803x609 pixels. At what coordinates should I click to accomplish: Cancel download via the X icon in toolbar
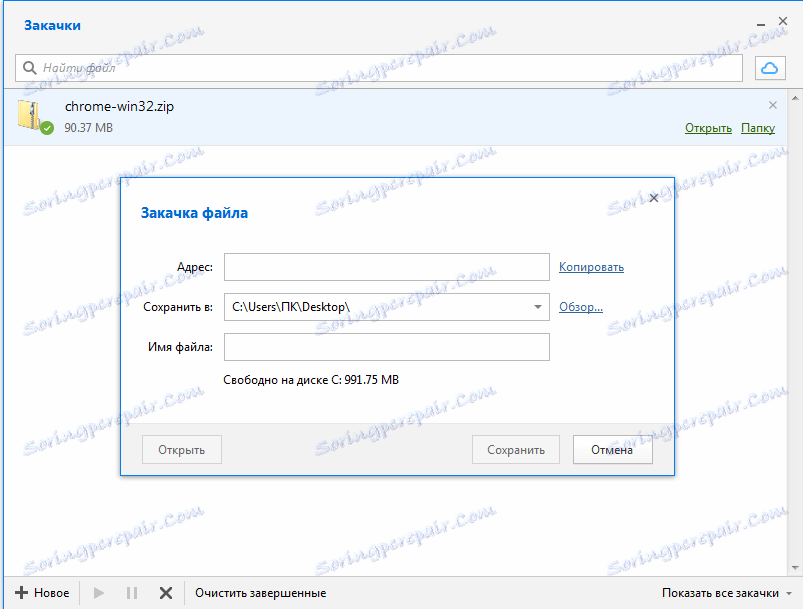(x=165, y=592)
